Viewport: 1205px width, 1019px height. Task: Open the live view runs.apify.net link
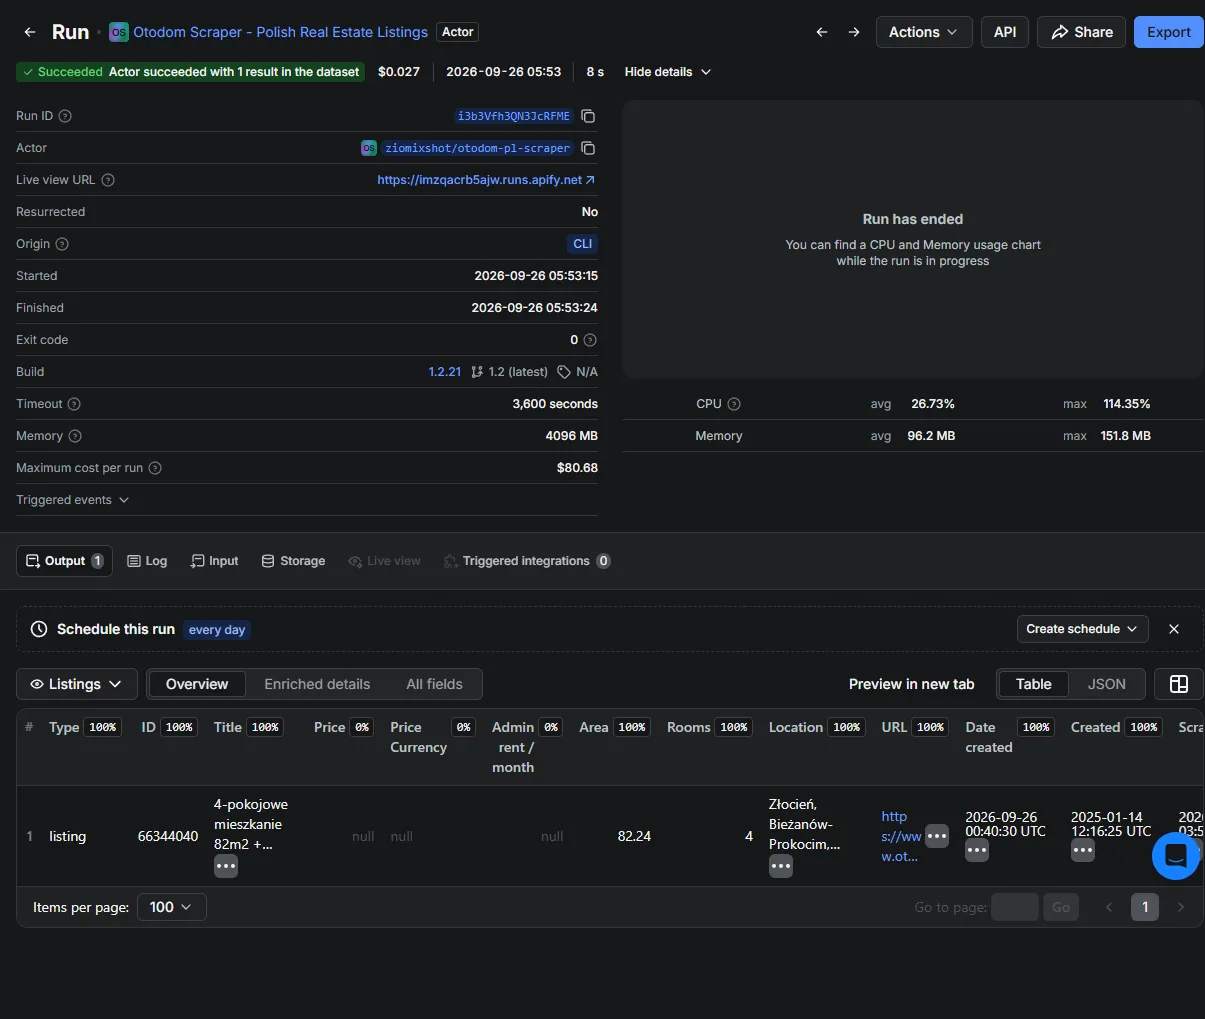[486, 180]
